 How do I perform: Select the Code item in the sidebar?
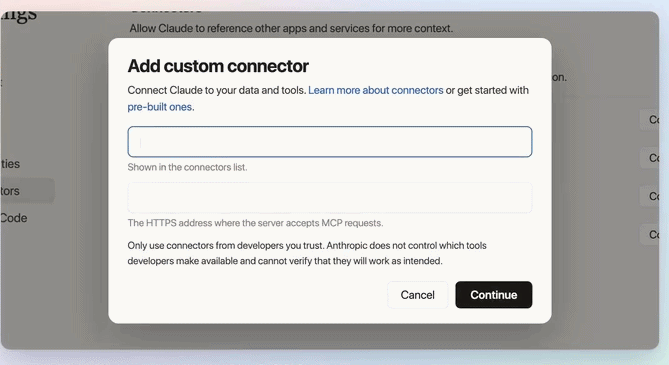(x=14, y=218)
